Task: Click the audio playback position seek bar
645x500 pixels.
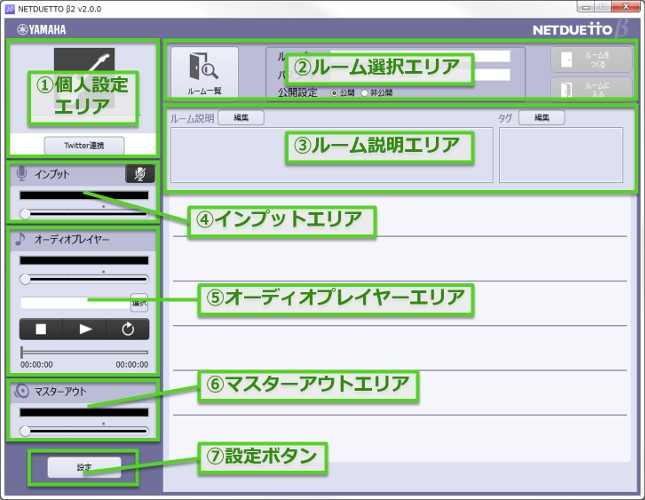Action: click(84, 352)
